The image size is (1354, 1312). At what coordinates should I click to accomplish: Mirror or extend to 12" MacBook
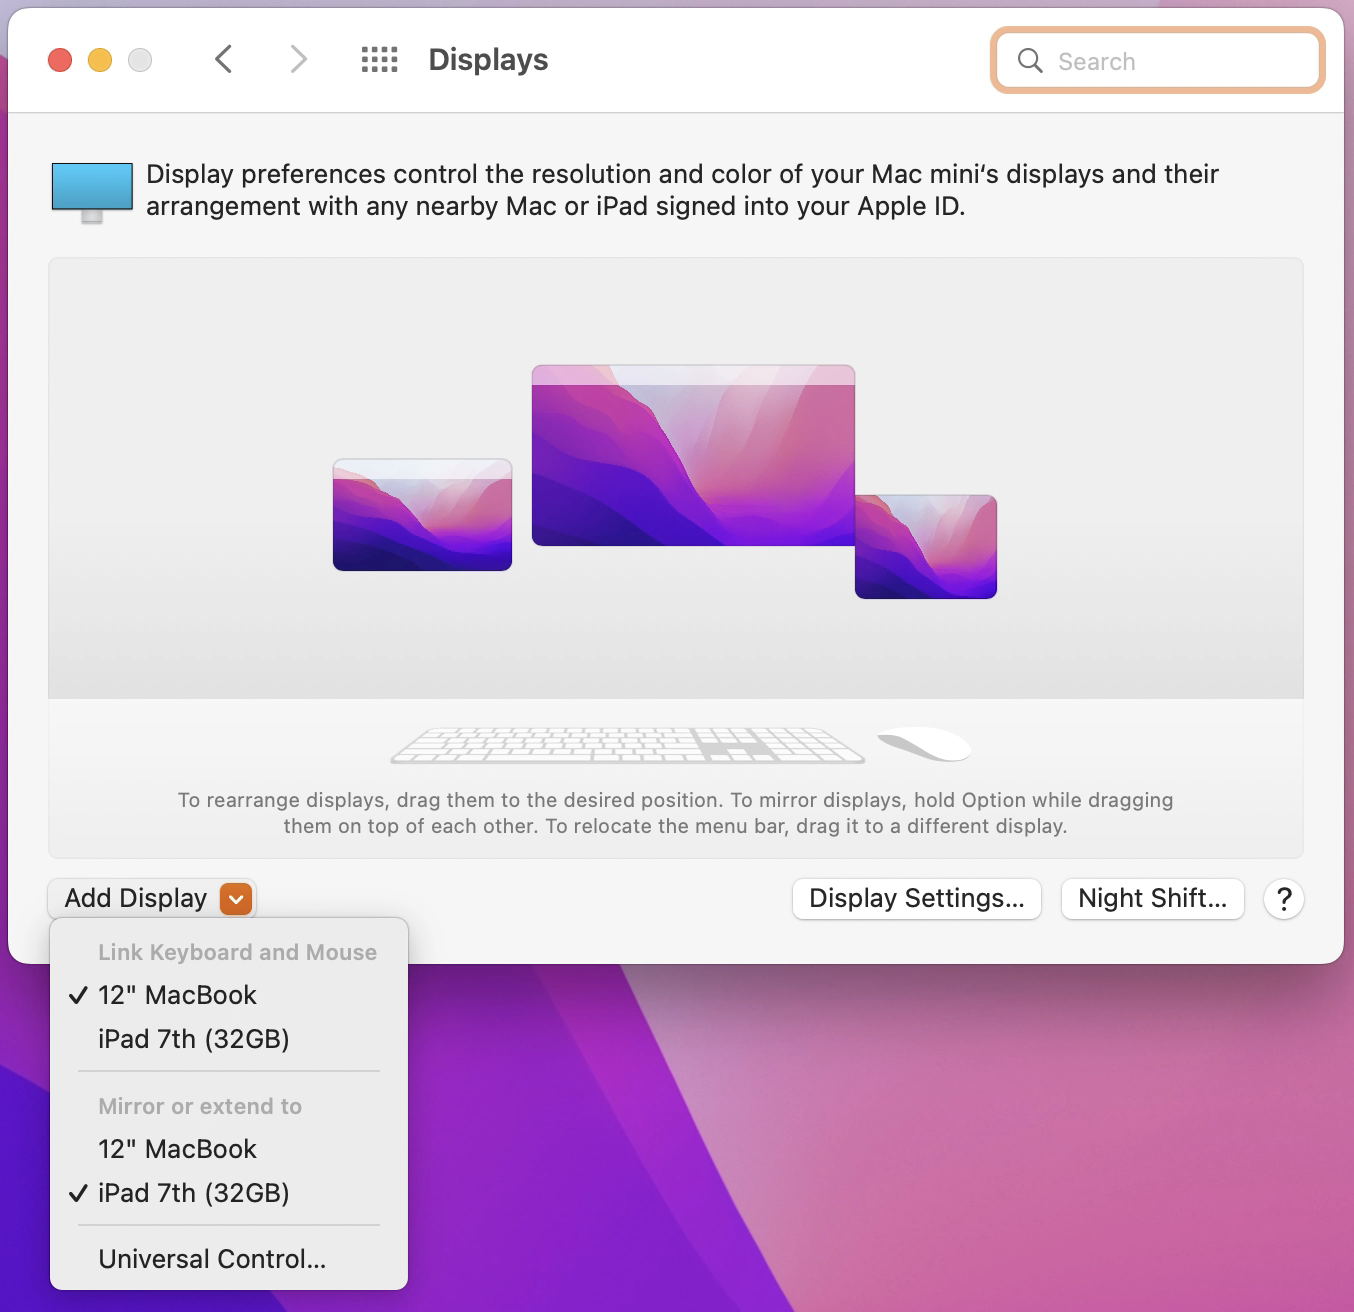click(x=229, y=1149)
